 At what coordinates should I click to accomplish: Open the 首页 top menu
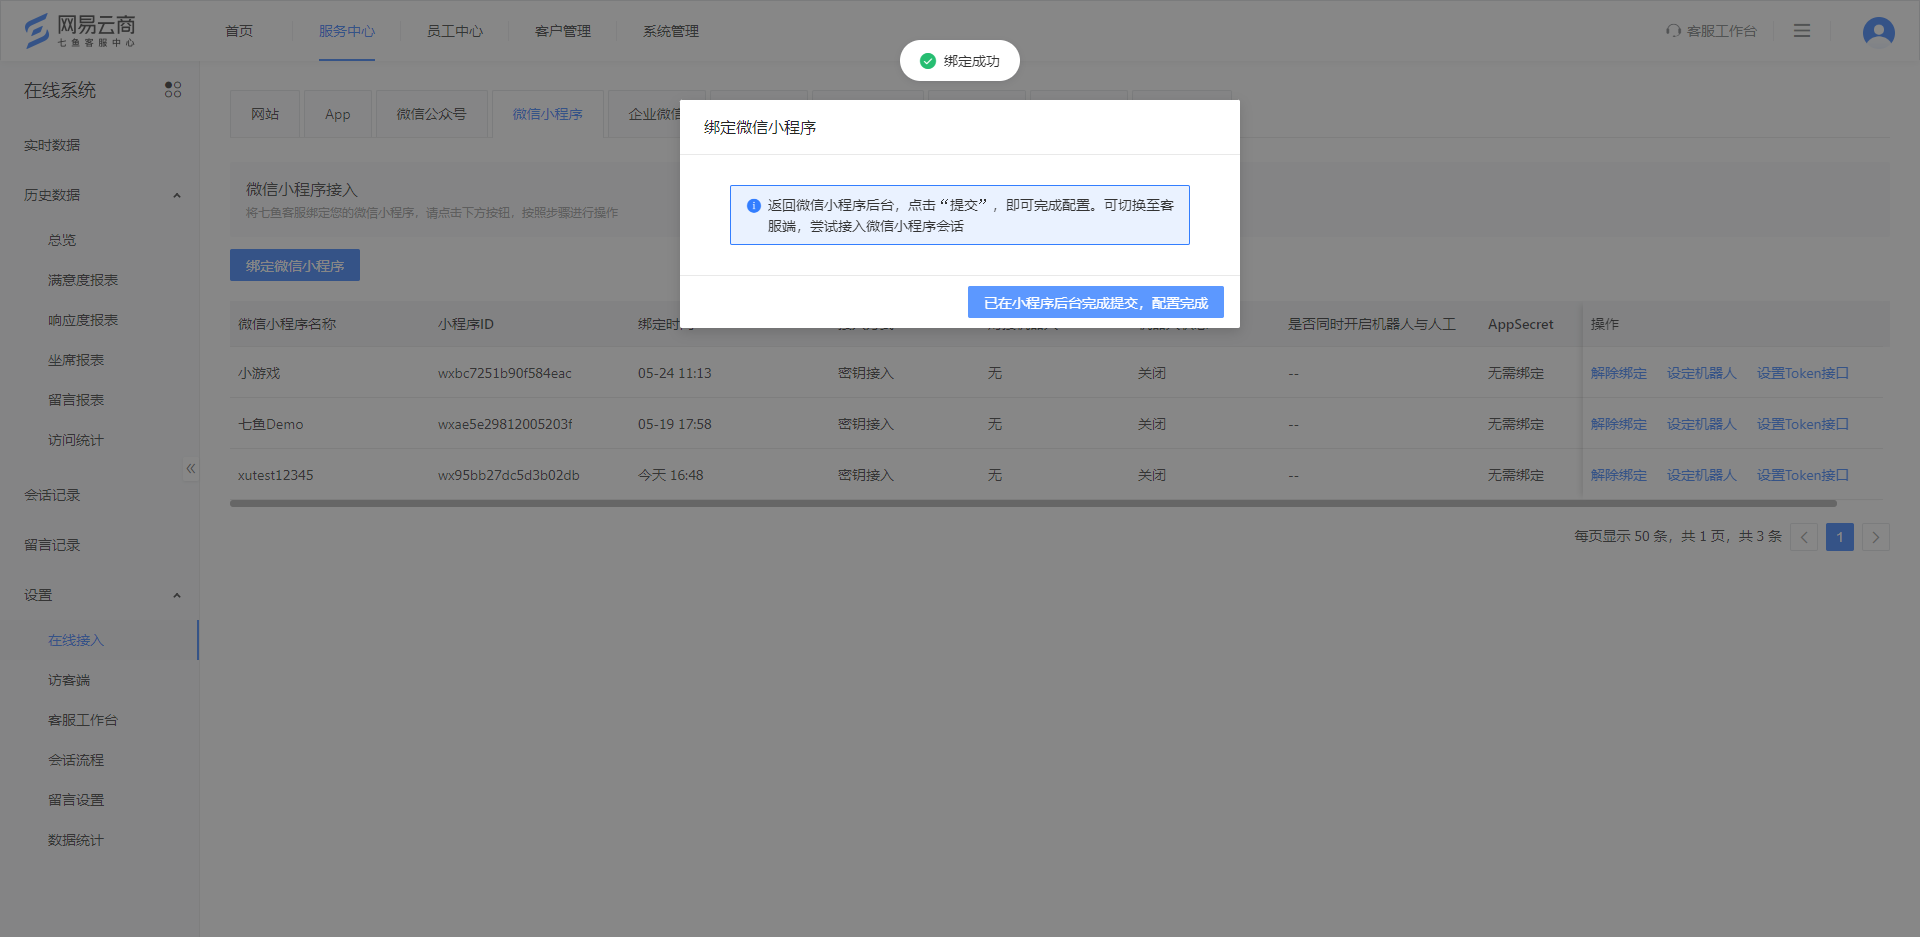click(x=239, y=31)
